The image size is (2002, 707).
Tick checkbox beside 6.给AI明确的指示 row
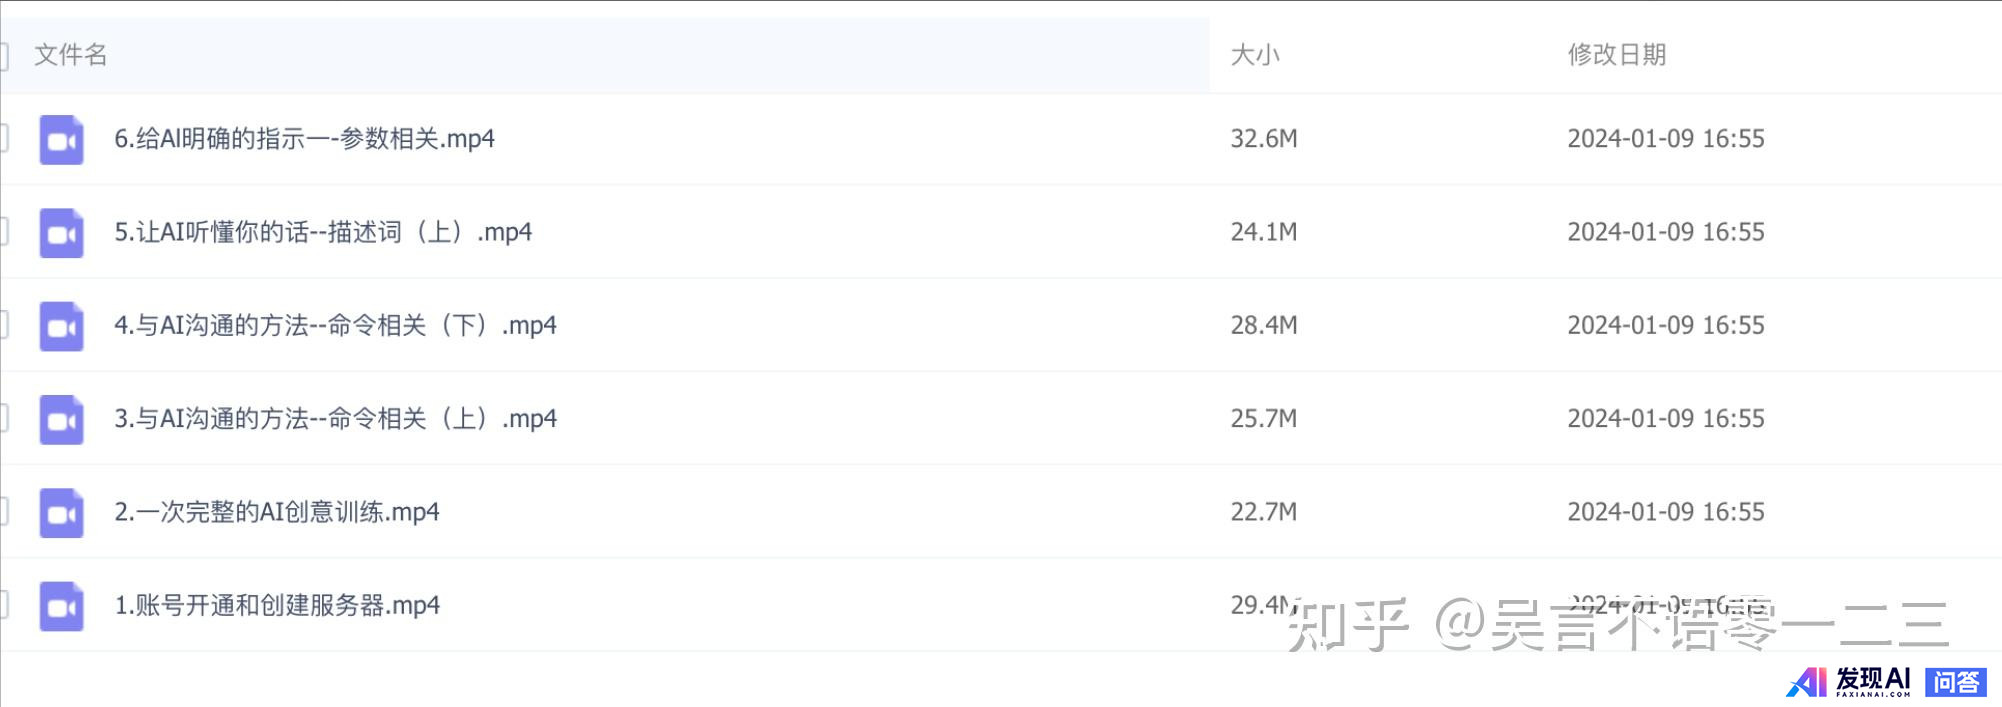tap(4, 139)
